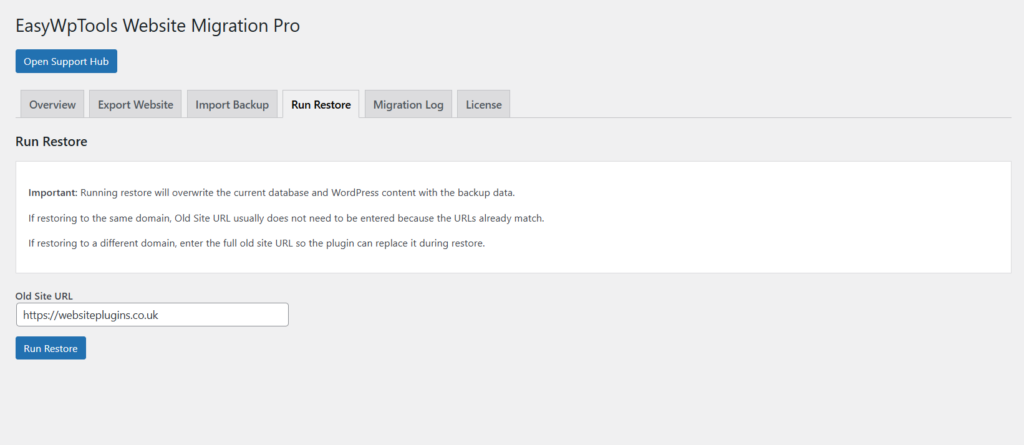Focus the Old Site URL field
Screen dimensions: 1024x445
point(152,314)
